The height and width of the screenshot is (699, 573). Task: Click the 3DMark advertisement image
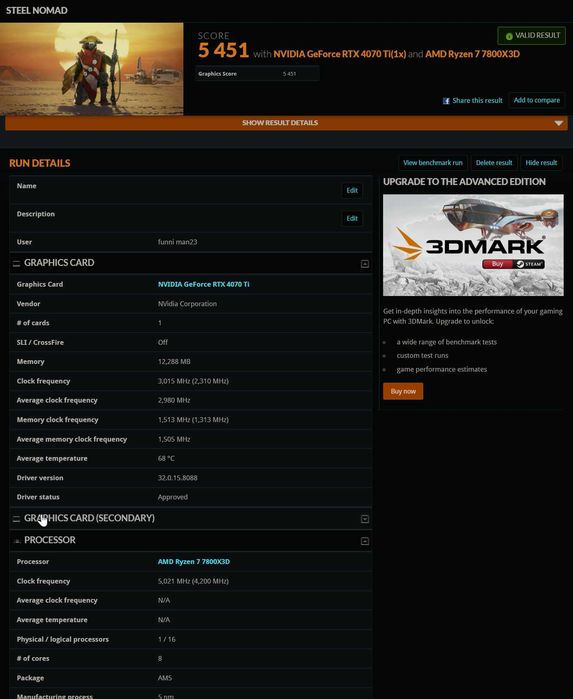473,245
